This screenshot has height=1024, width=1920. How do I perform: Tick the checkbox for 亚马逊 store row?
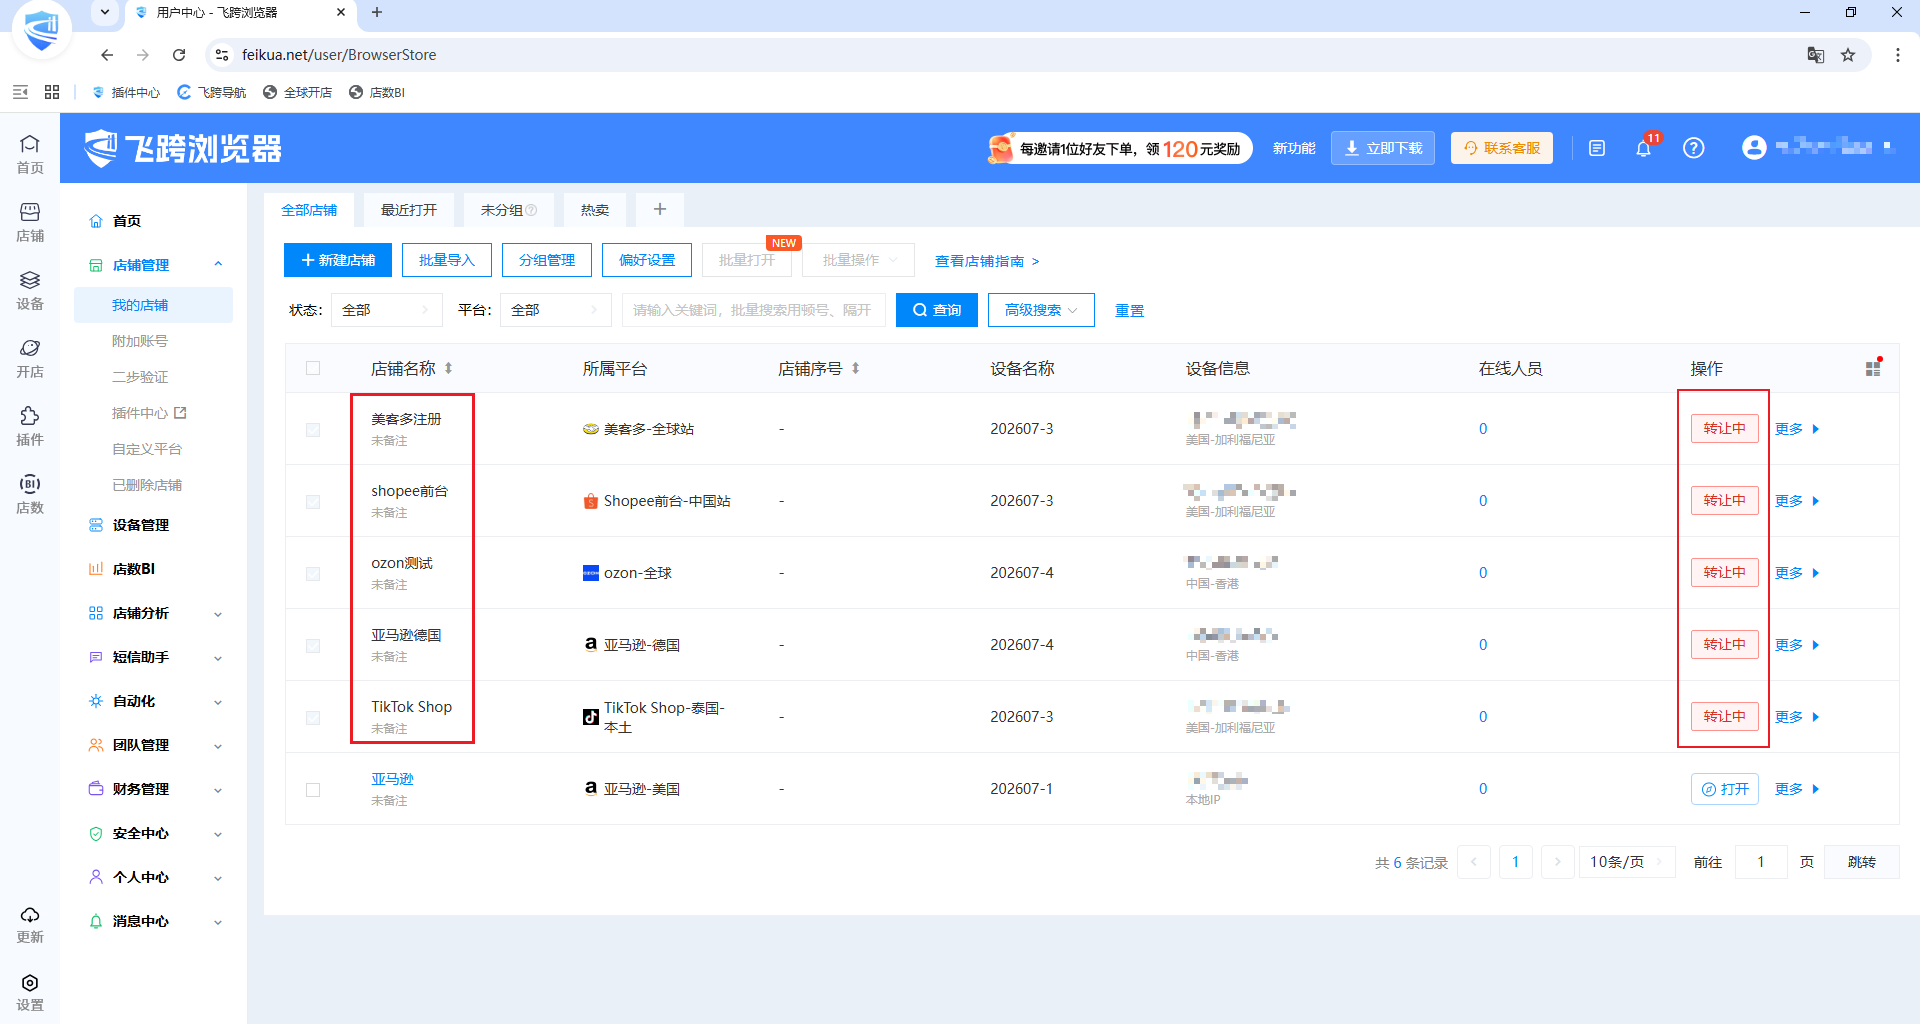pos(313,789)
